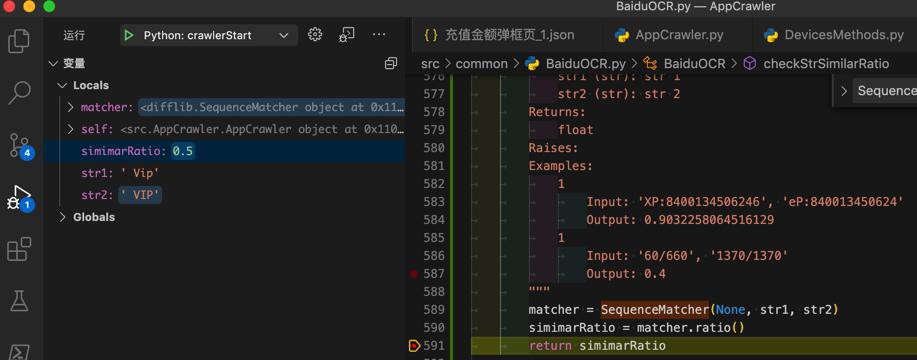This screenshot has height=360, width=917.
Task: Open more debug actions ellipsis menu
Action: click(x=379, y=34)
